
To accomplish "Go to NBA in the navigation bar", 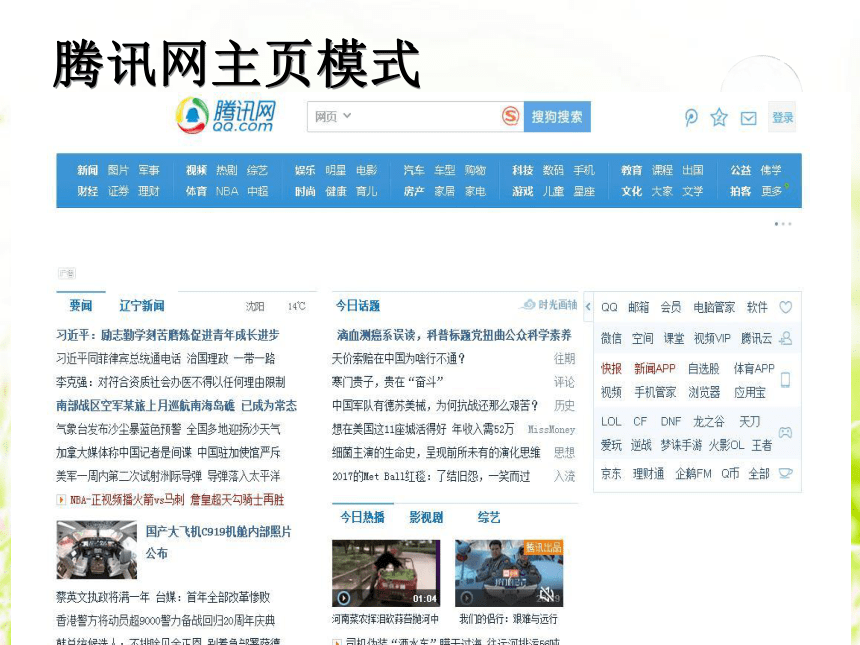I will 227,191.
